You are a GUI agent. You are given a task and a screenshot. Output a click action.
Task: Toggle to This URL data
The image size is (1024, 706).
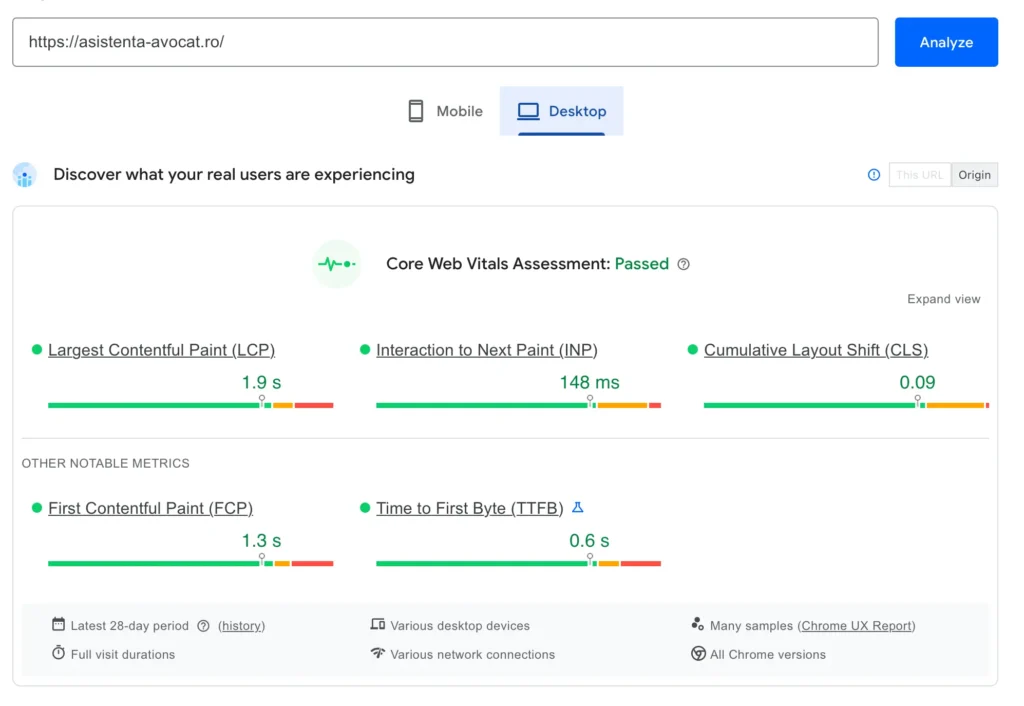click(920, 175)
